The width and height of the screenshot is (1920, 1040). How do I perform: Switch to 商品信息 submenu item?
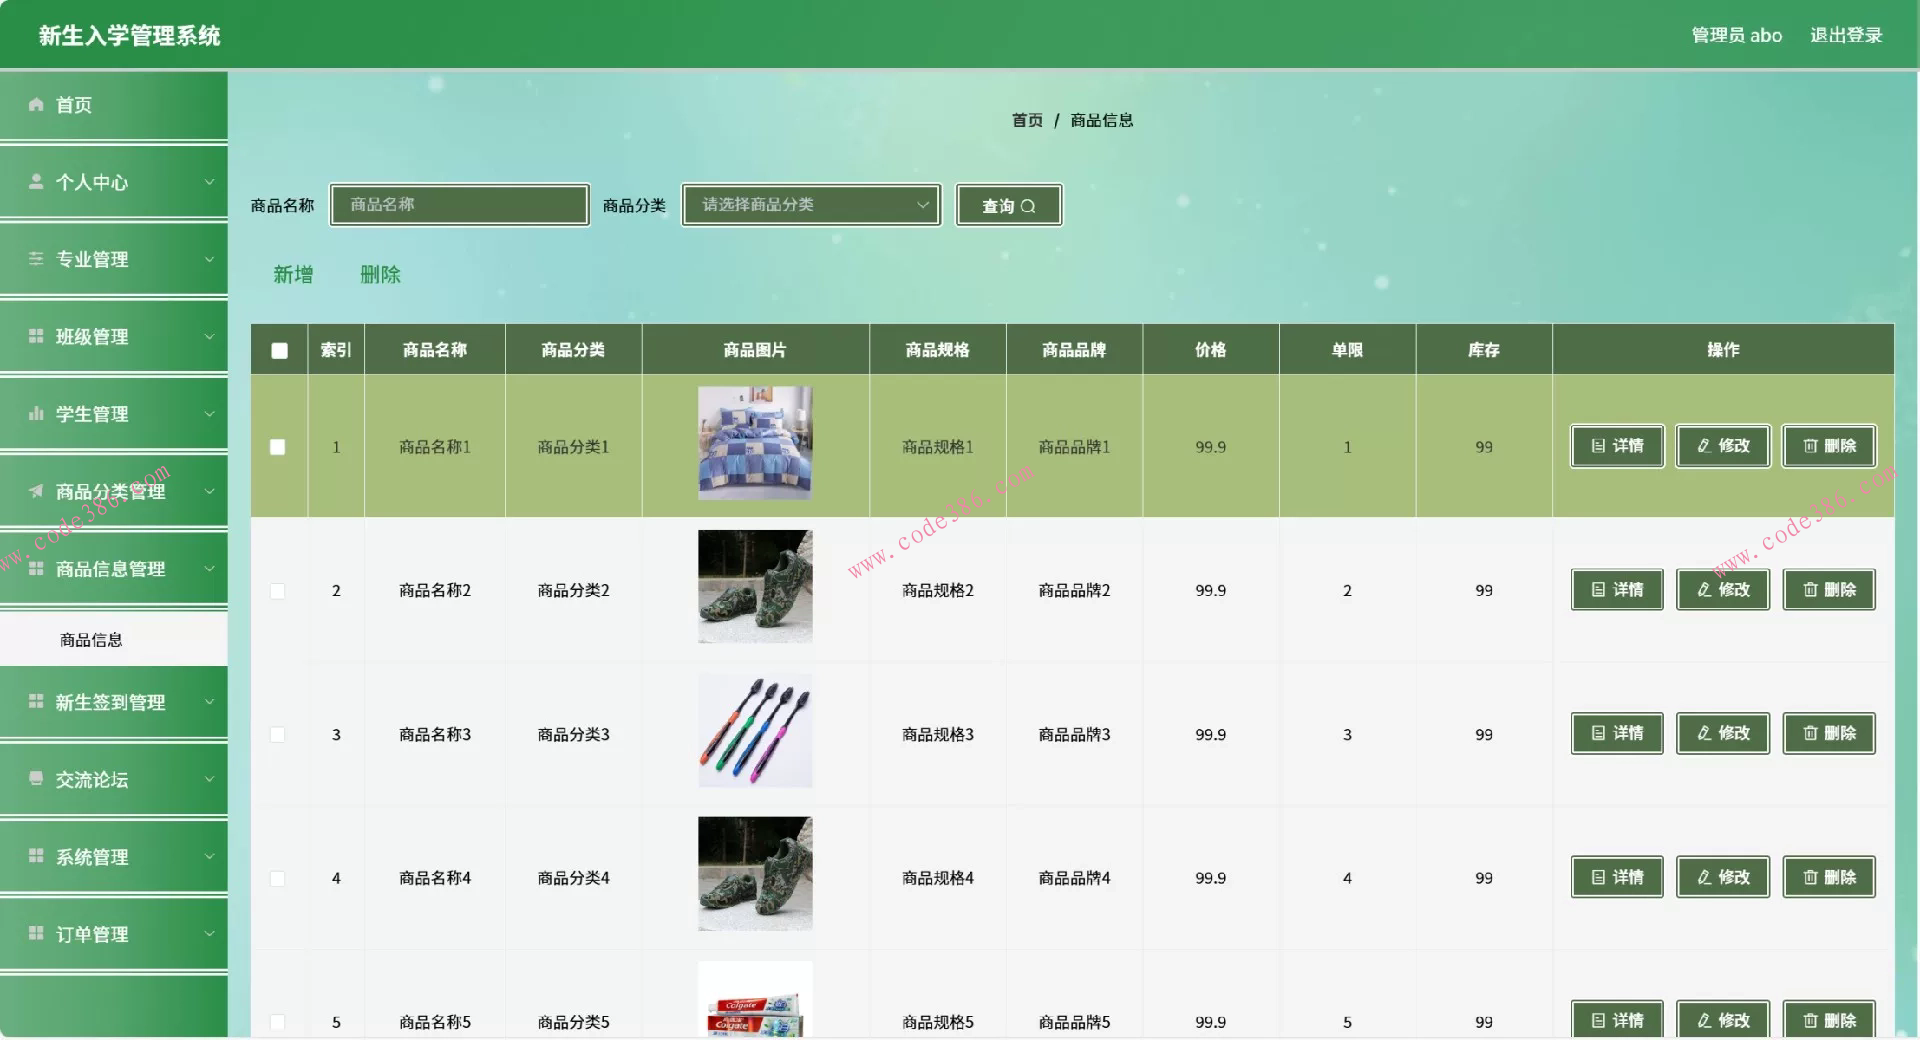click(91, 639)
